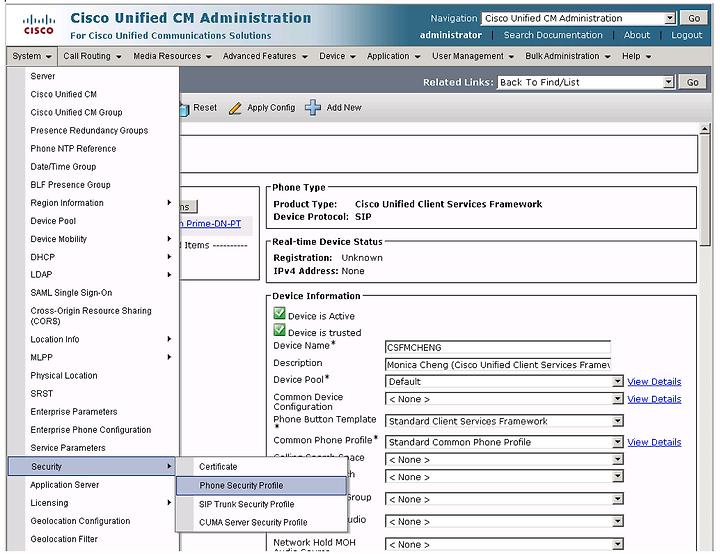Toggle the Device is trusted checkbox
The width and height of the screenshot is (720, 554).
(x=279, y=330)
